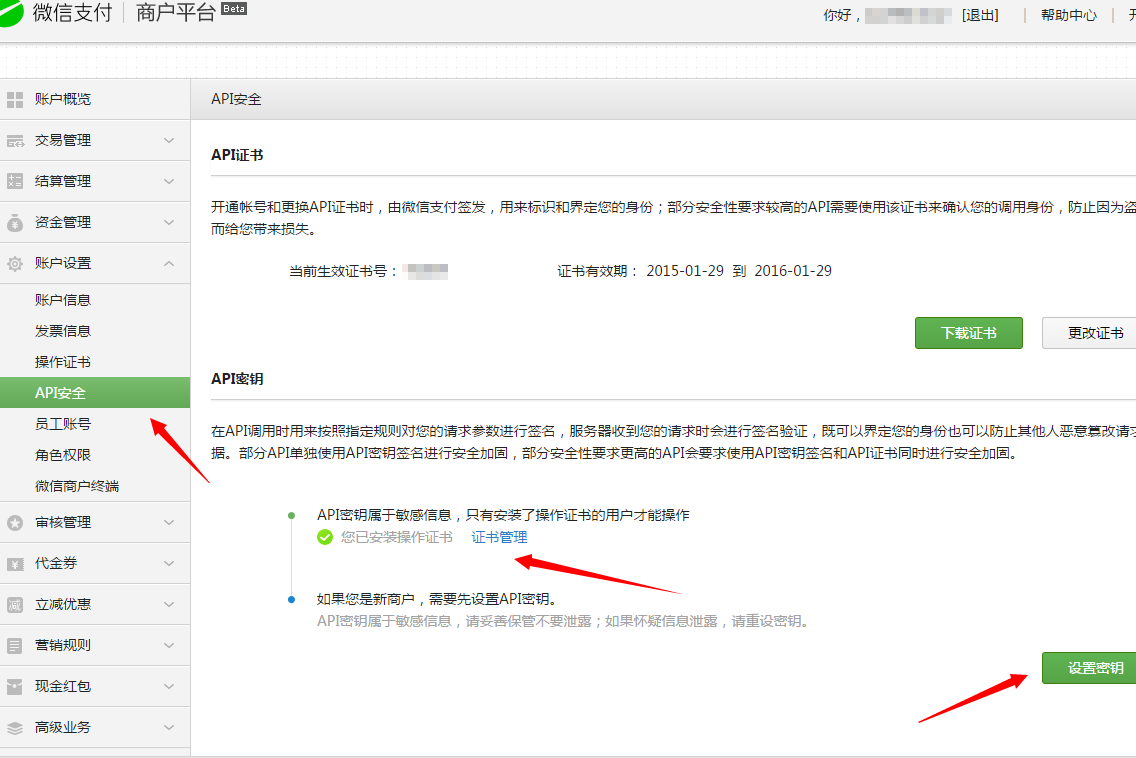Click the 代金券 coupon icon
This screenshot has height=758, width=1136.
pos(15,564)
